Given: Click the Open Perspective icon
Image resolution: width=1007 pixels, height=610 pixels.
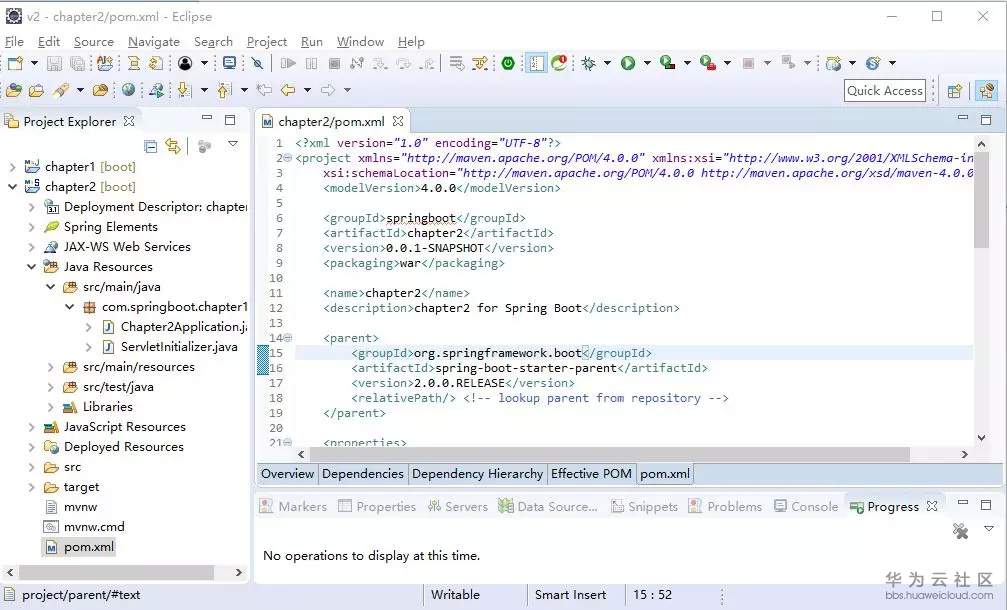Looking at the screenshot, I should point(955,91).
